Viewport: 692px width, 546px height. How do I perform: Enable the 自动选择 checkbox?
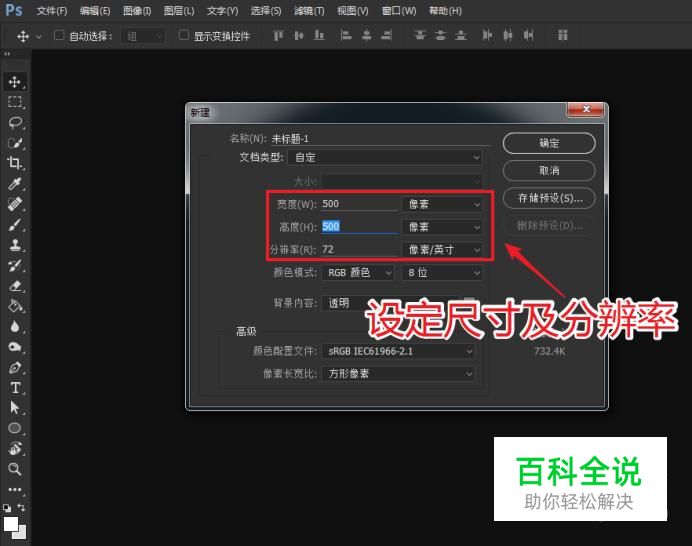(x=59, y=35)
